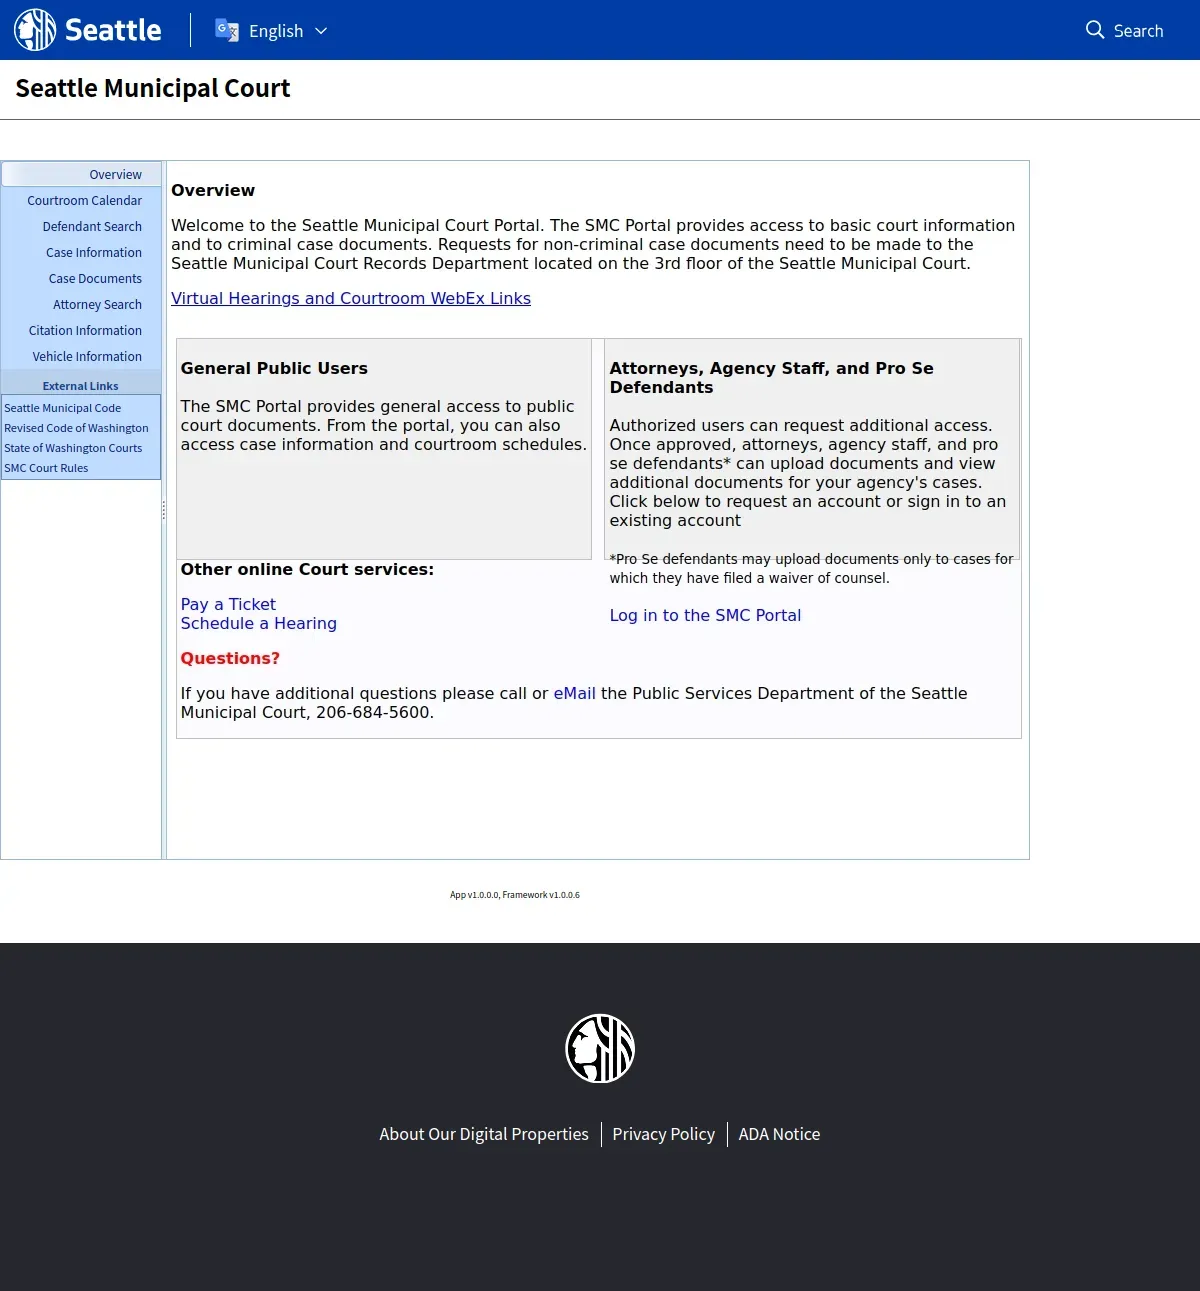
Task: Click the Other online Court services heading
Action: tap(307, 569)
